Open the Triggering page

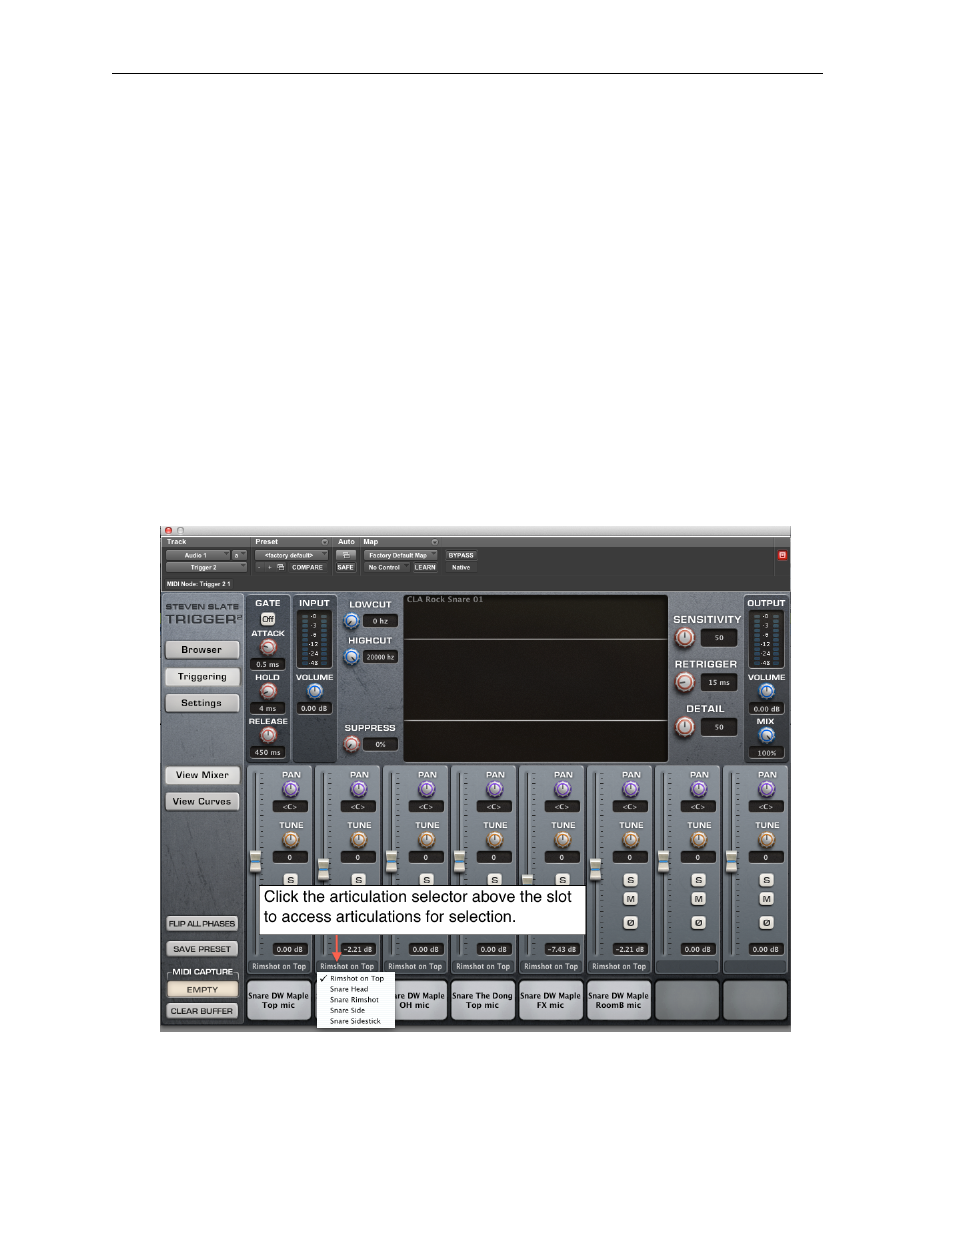click(202, 677)
